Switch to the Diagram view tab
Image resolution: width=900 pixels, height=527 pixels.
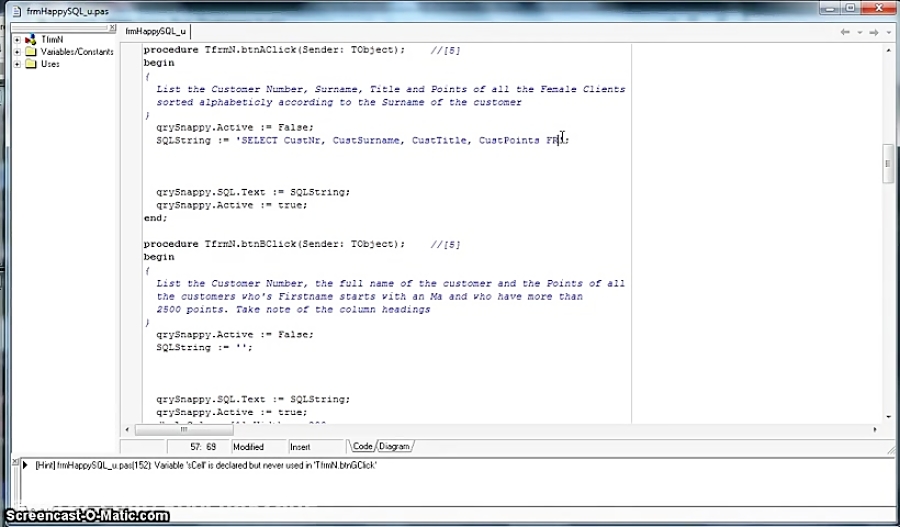point(394,446)
